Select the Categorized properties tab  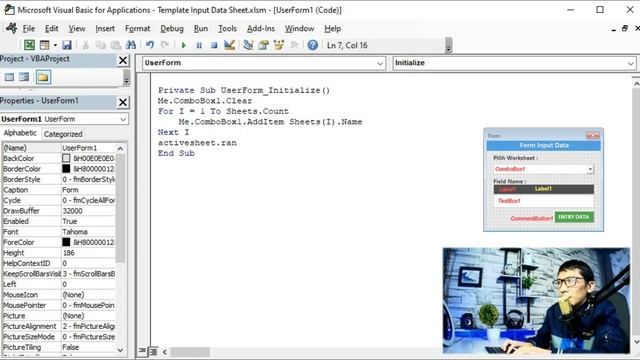click(x=63, y=134)
